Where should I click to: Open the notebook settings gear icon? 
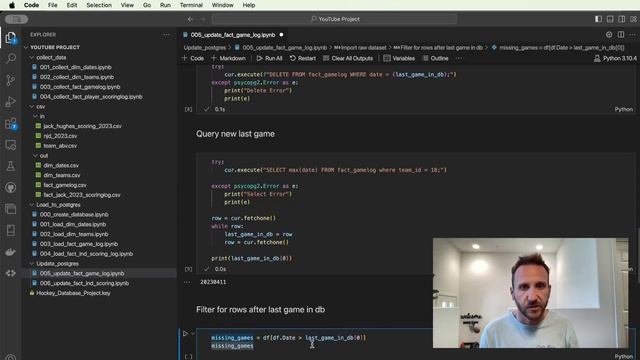click(609, 35)
